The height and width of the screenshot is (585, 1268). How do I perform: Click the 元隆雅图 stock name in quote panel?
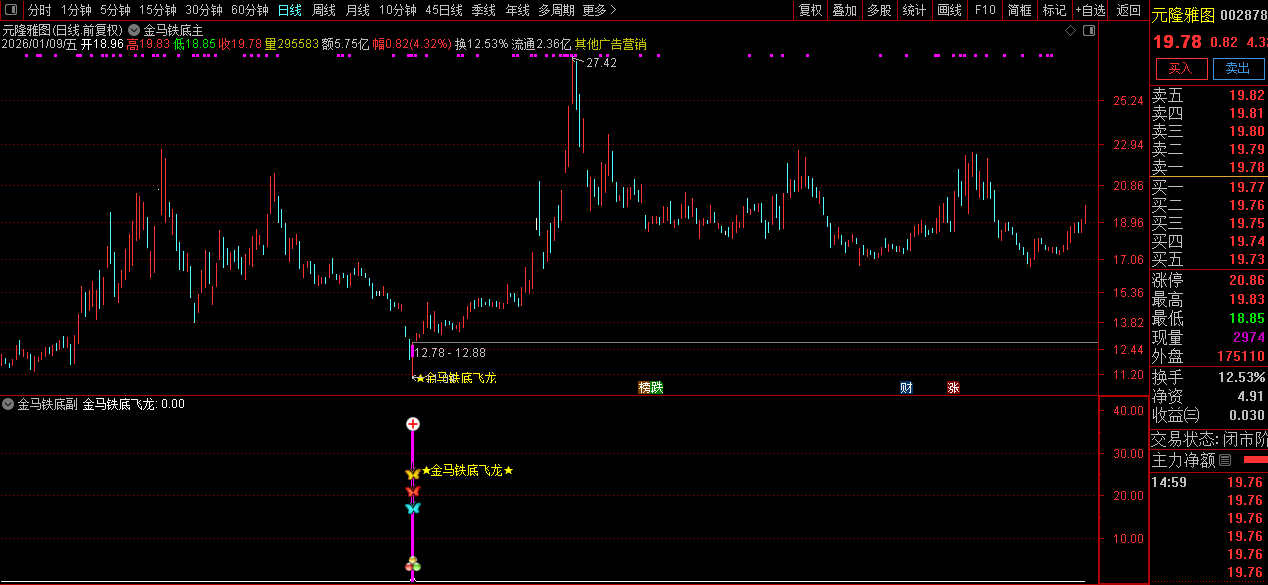[1183, 14]
